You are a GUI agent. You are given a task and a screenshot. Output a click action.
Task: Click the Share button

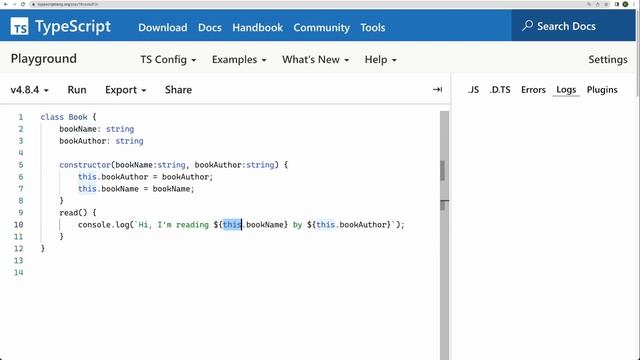pos(178,90)
